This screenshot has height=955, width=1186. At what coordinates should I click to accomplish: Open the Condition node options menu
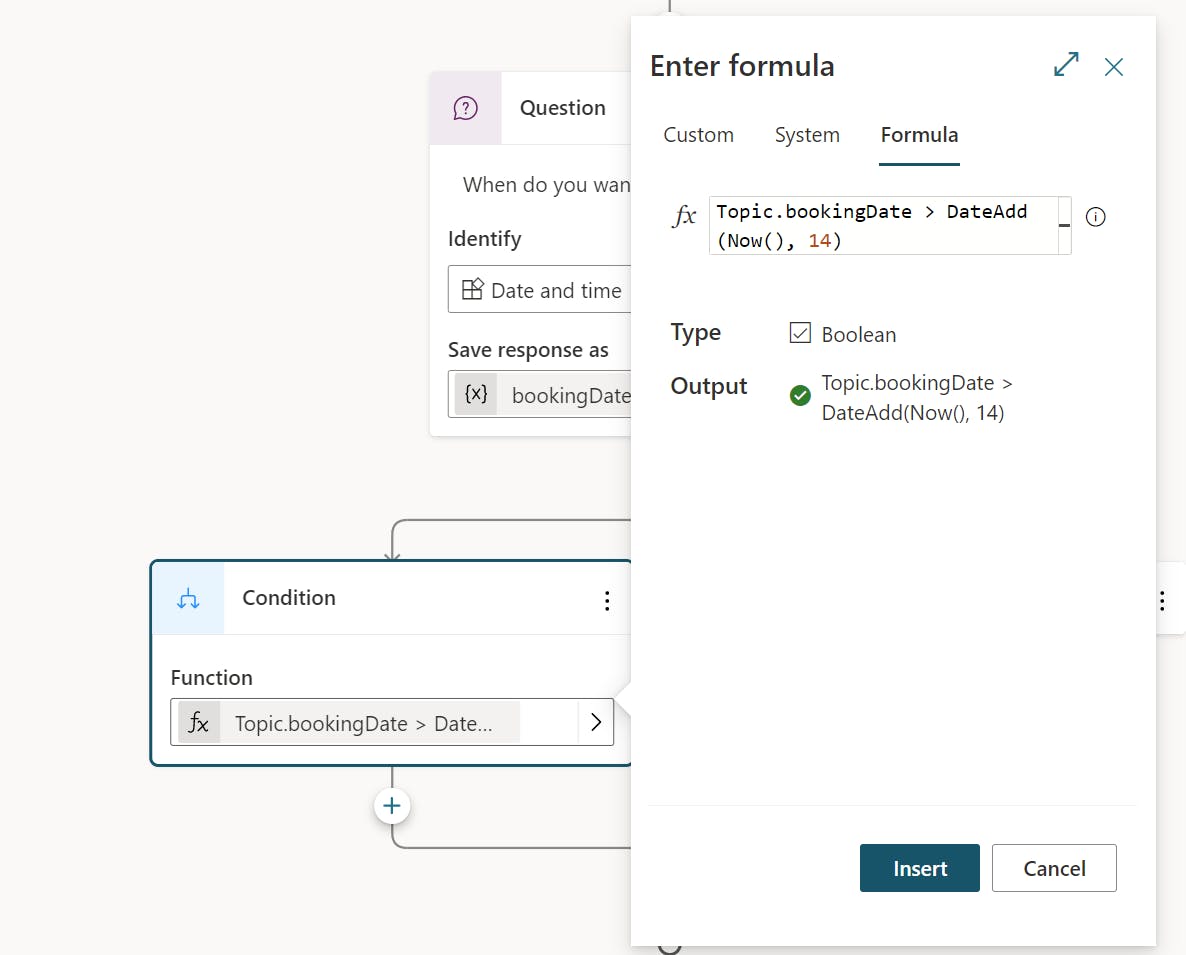coord(607,599)
